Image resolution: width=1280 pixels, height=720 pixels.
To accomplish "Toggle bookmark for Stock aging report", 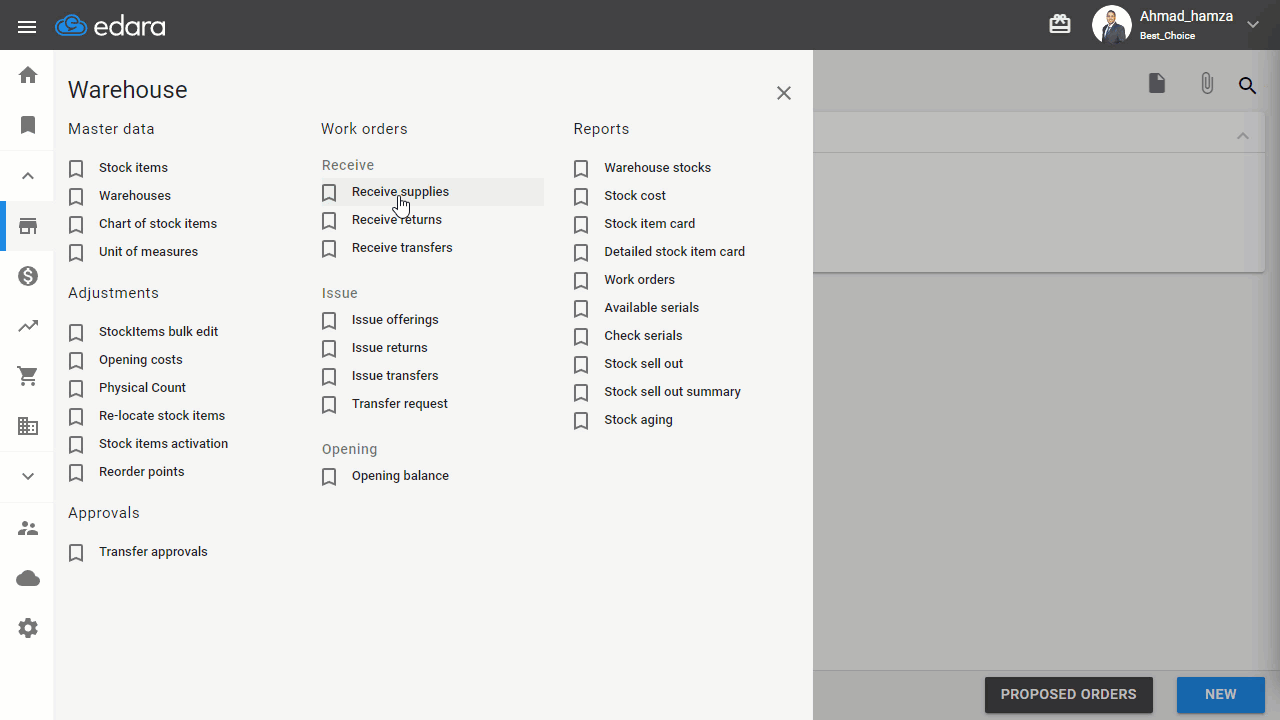I will pos(581,420).
